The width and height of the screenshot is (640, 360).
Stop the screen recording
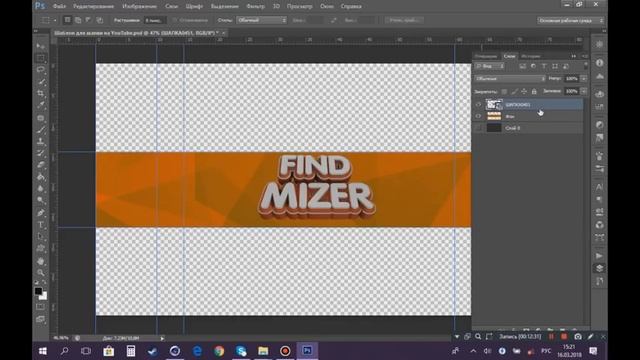point(564,337)
